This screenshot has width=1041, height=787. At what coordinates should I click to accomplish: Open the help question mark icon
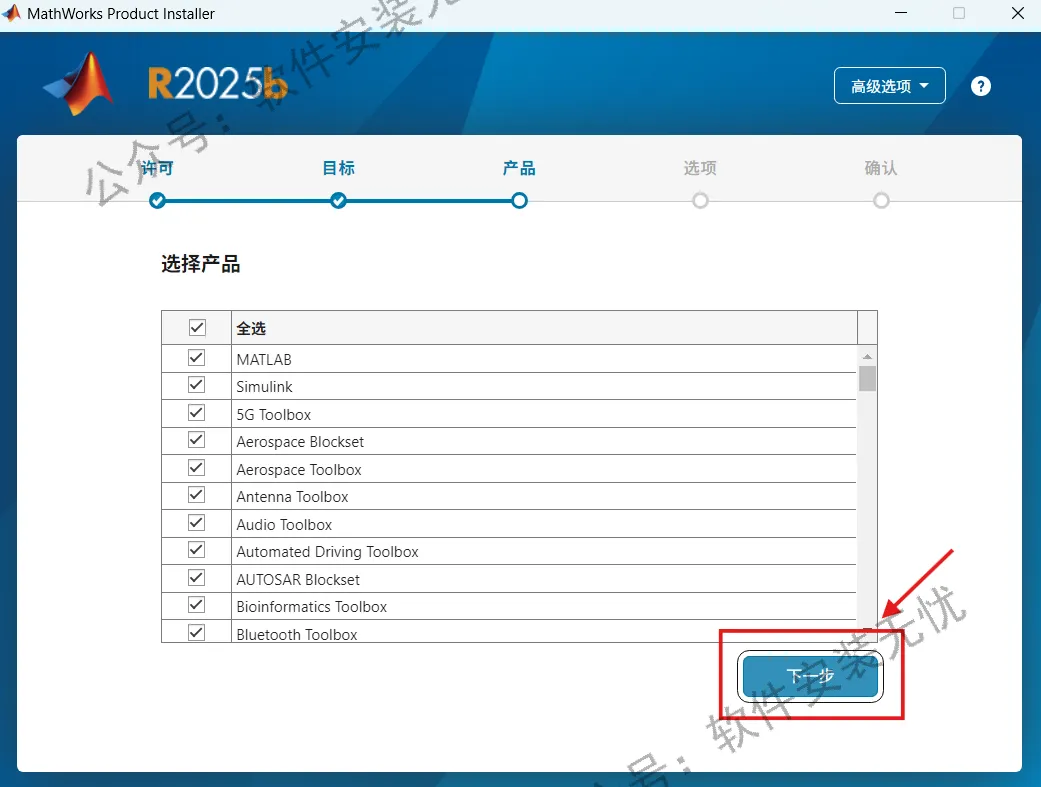pos(981,86)
